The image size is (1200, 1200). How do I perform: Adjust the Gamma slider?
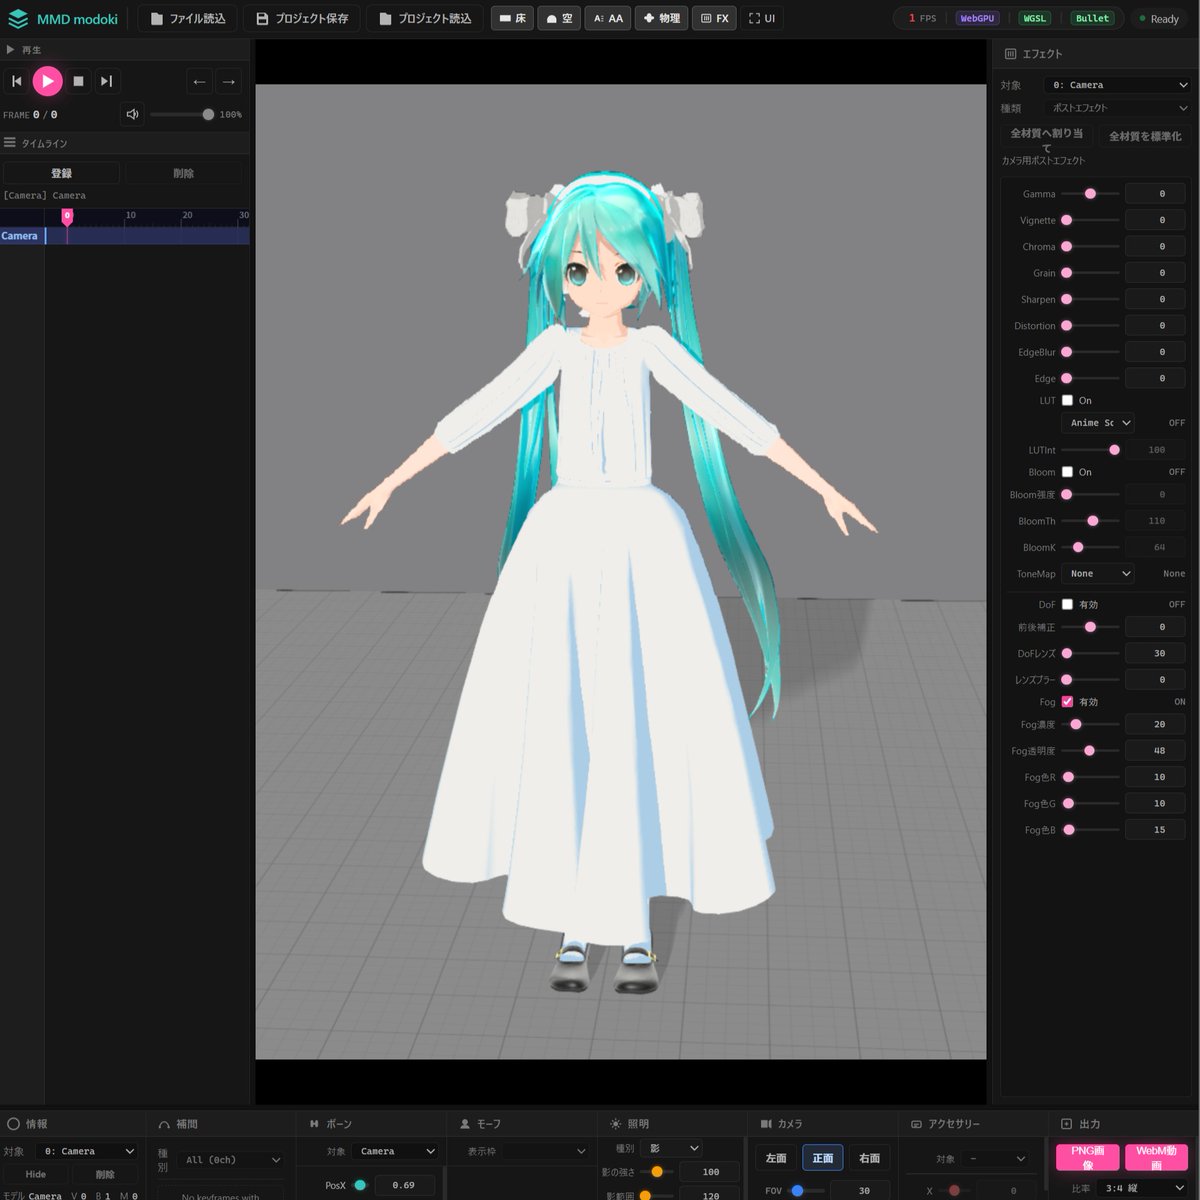pos(1090,194)
